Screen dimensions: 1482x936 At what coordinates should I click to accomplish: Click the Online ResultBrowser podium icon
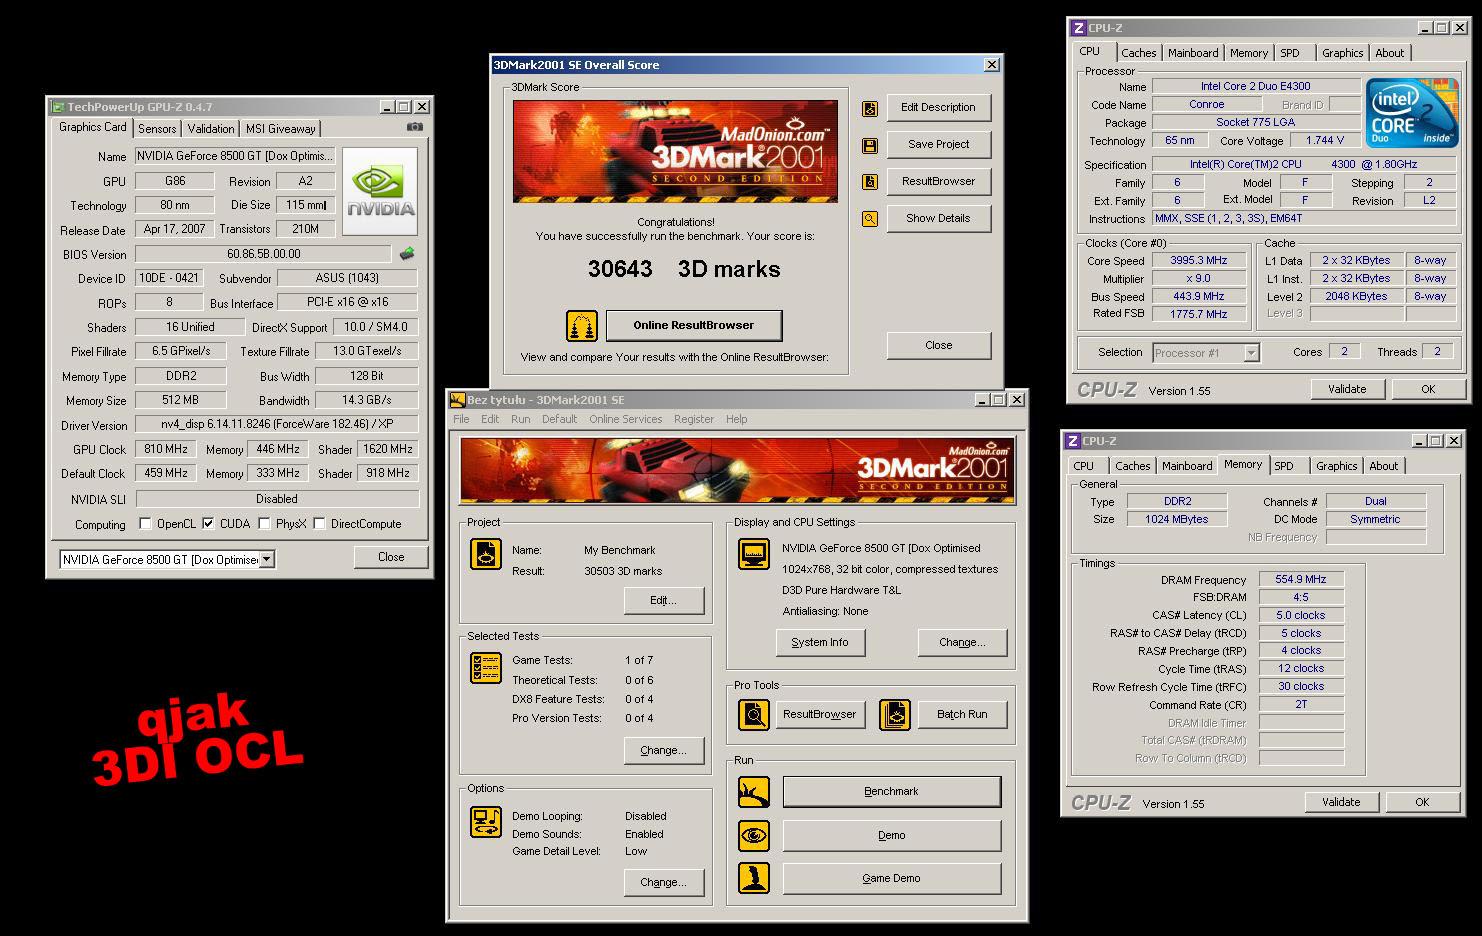(x=582, y=325)
